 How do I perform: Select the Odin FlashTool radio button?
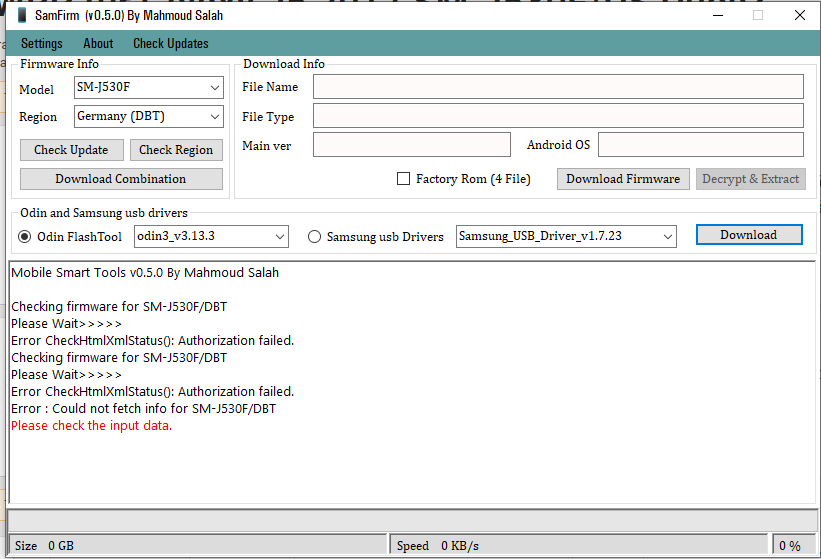pos(25,237)
